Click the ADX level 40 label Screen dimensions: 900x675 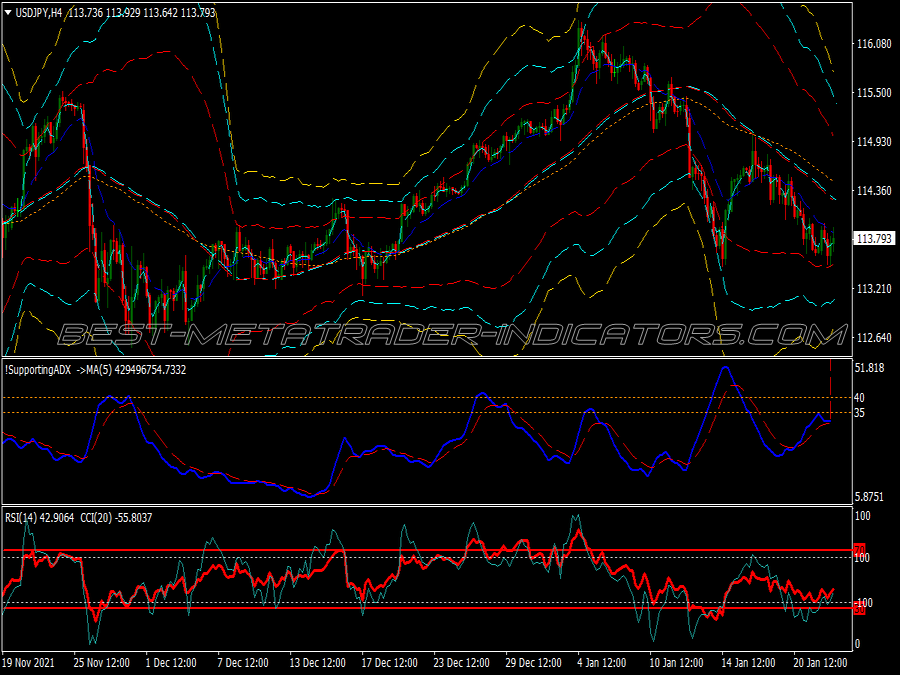tap(859, 397)
